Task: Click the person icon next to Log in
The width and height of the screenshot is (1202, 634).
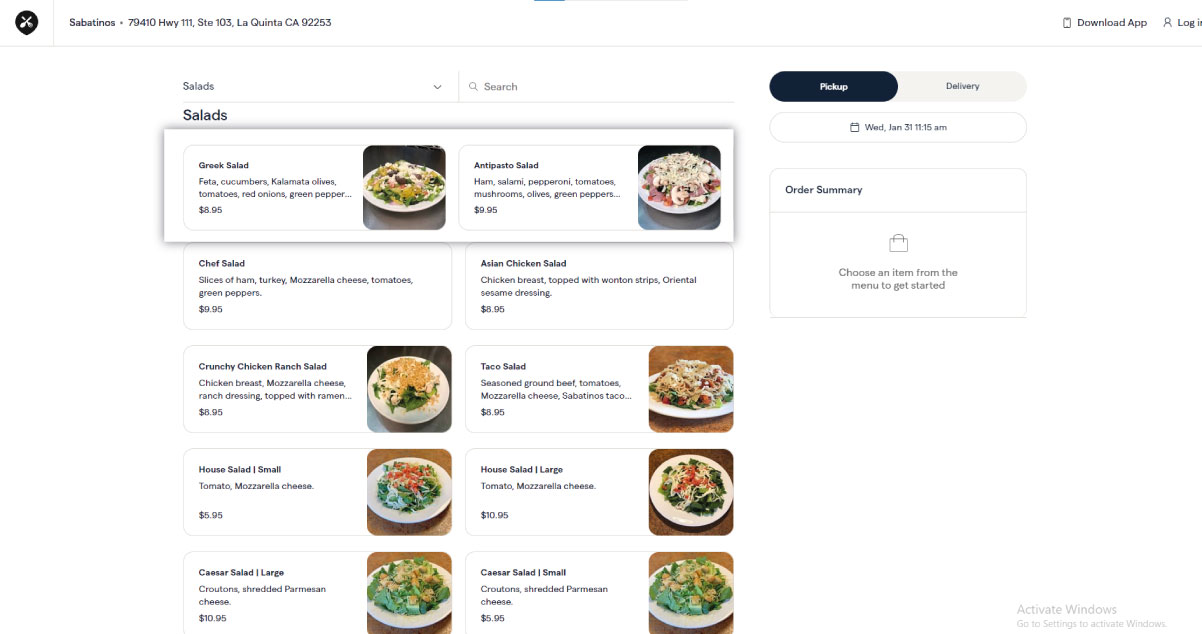Action: tap(1168, 22)
